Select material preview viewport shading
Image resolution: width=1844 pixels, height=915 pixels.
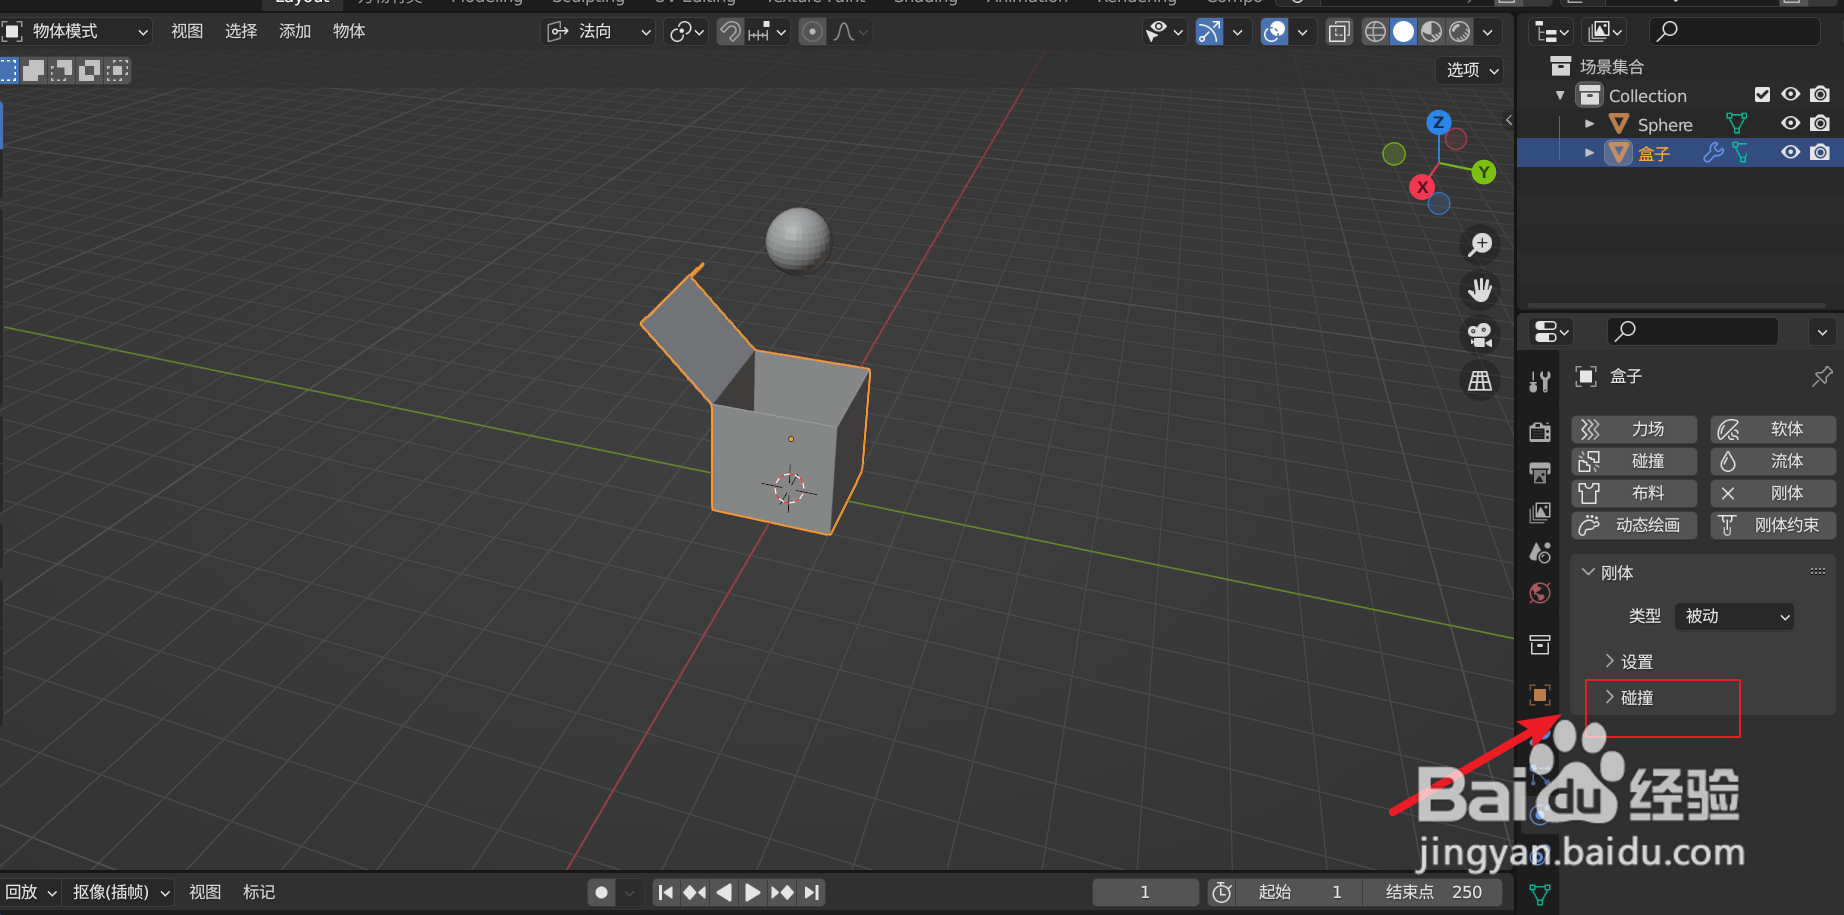1432,32
